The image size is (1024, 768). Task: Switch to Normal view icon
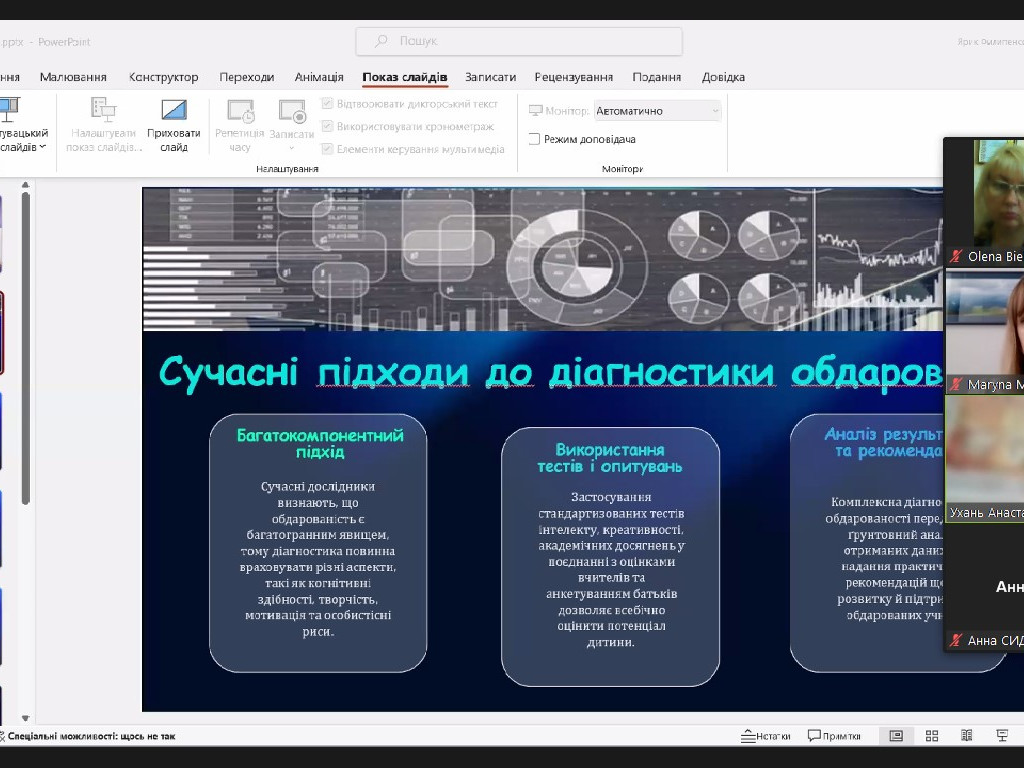pos(896,736)
